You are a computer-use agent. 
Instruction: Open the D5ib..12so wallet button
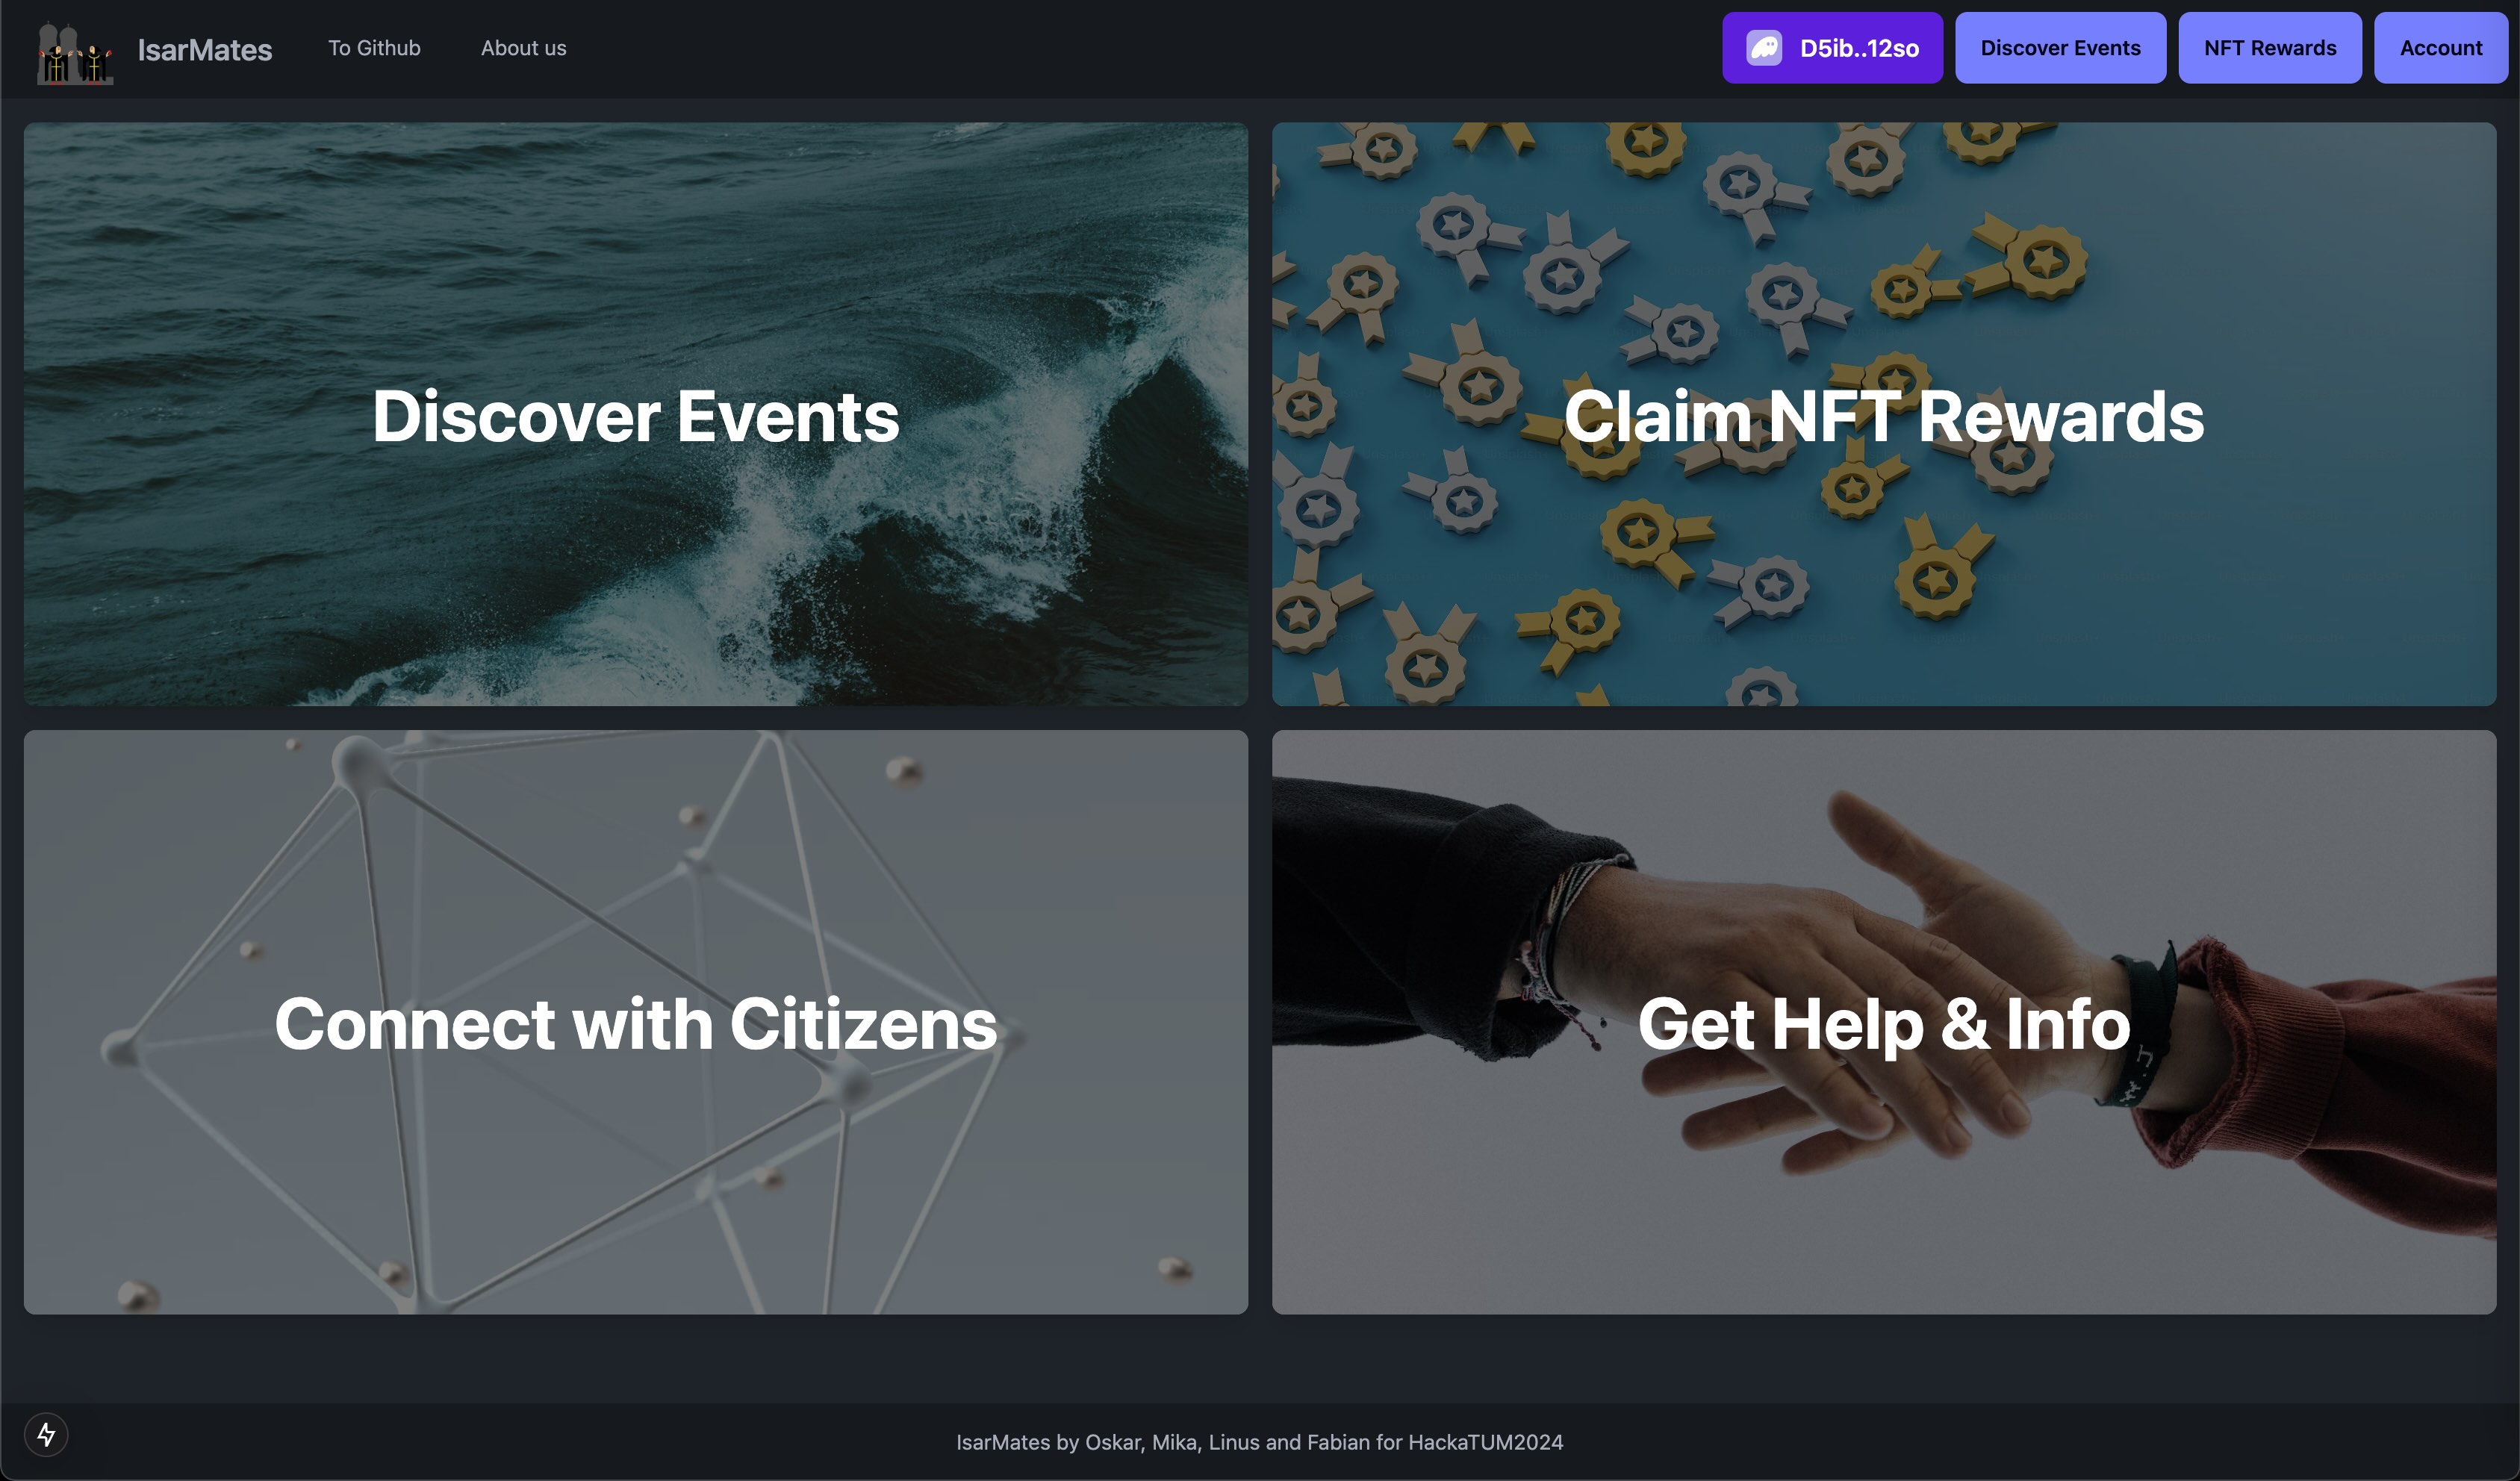click(1832, 48)
